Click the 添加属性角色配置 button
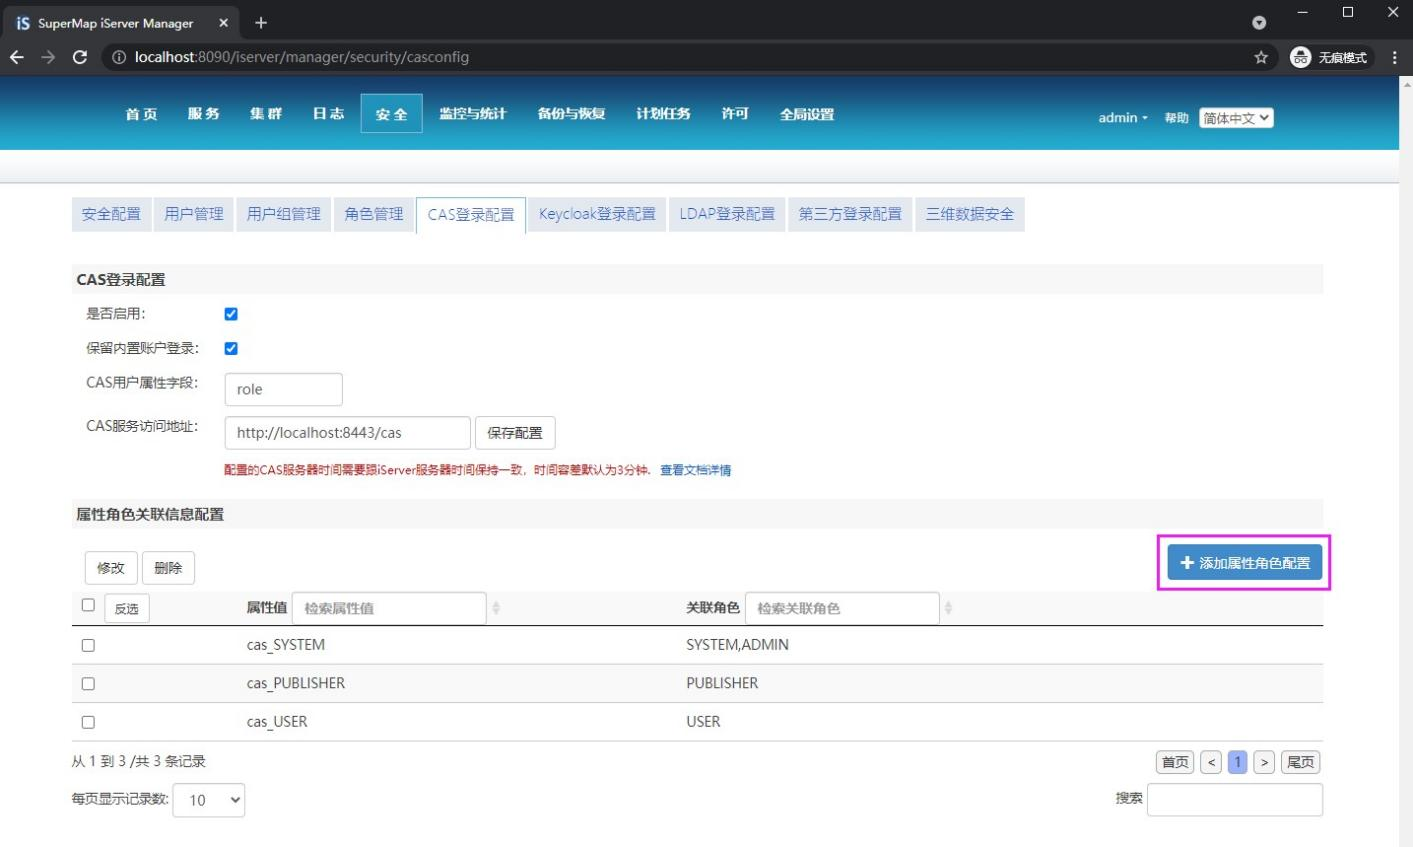This screenshot has height=847, width=1413. (1245, 563)
